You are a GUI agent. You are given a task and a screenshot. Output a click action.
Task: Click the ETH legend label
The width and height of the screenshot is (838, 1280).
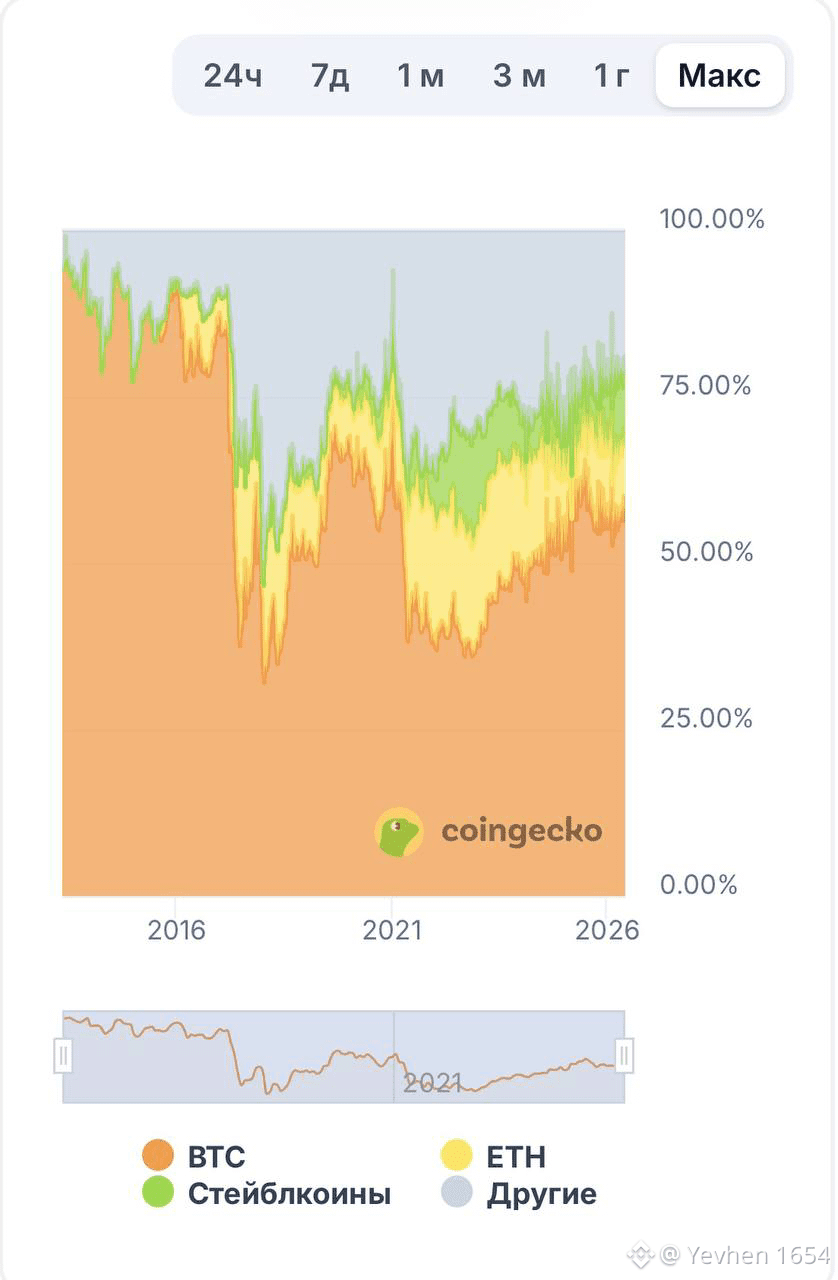pyautogui.click(x=516, y=1156)
